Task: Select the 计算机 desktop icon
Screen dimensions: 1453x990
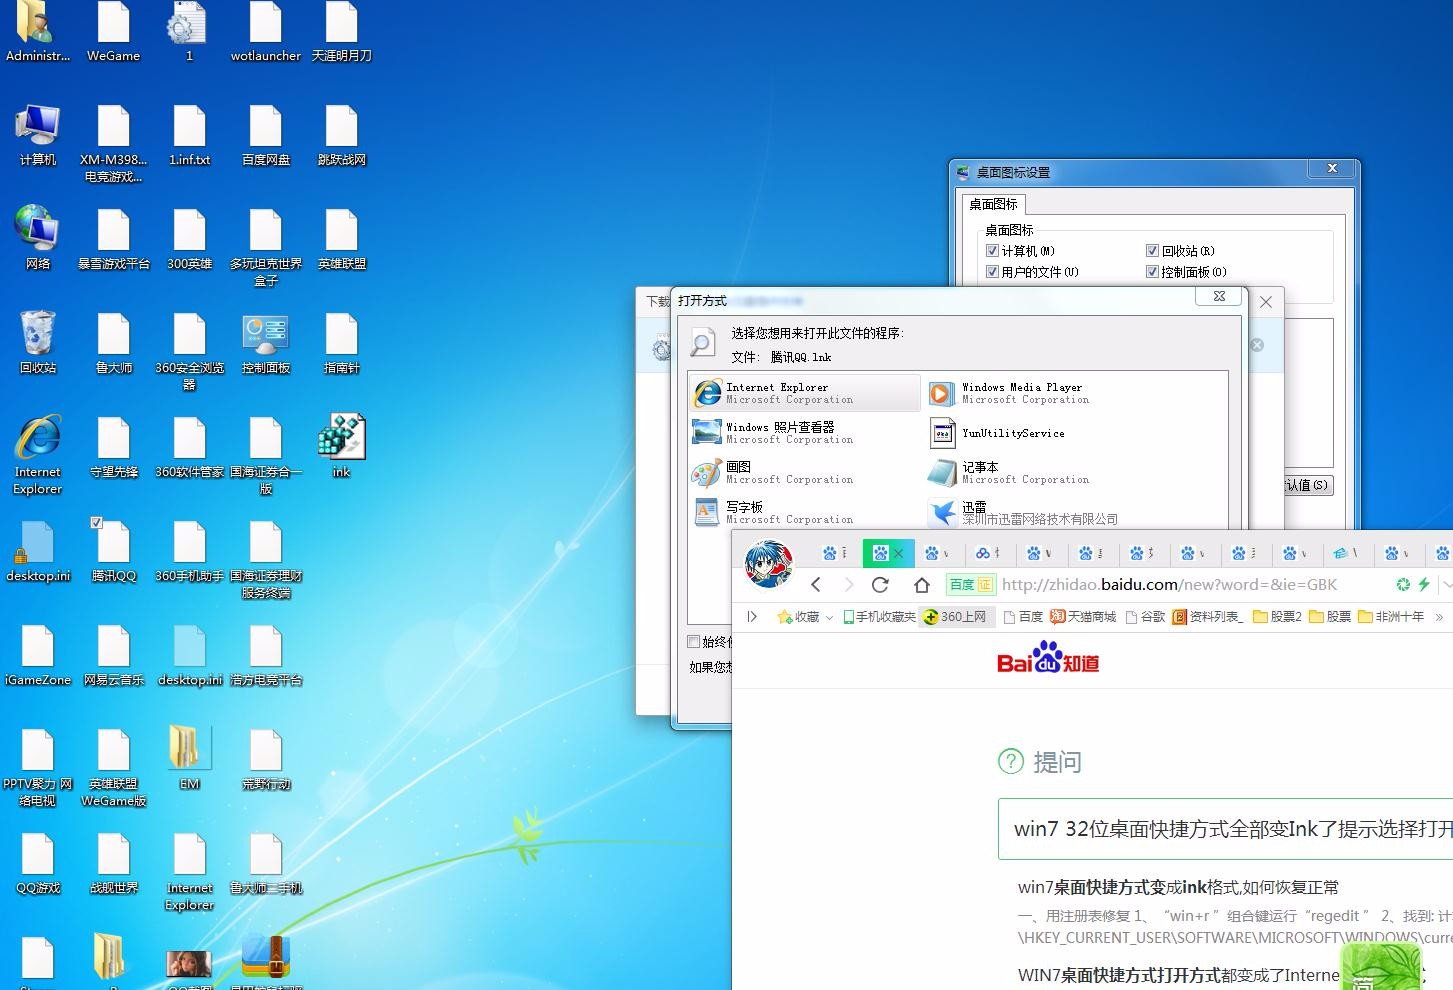Action: (x=38, y=134)
